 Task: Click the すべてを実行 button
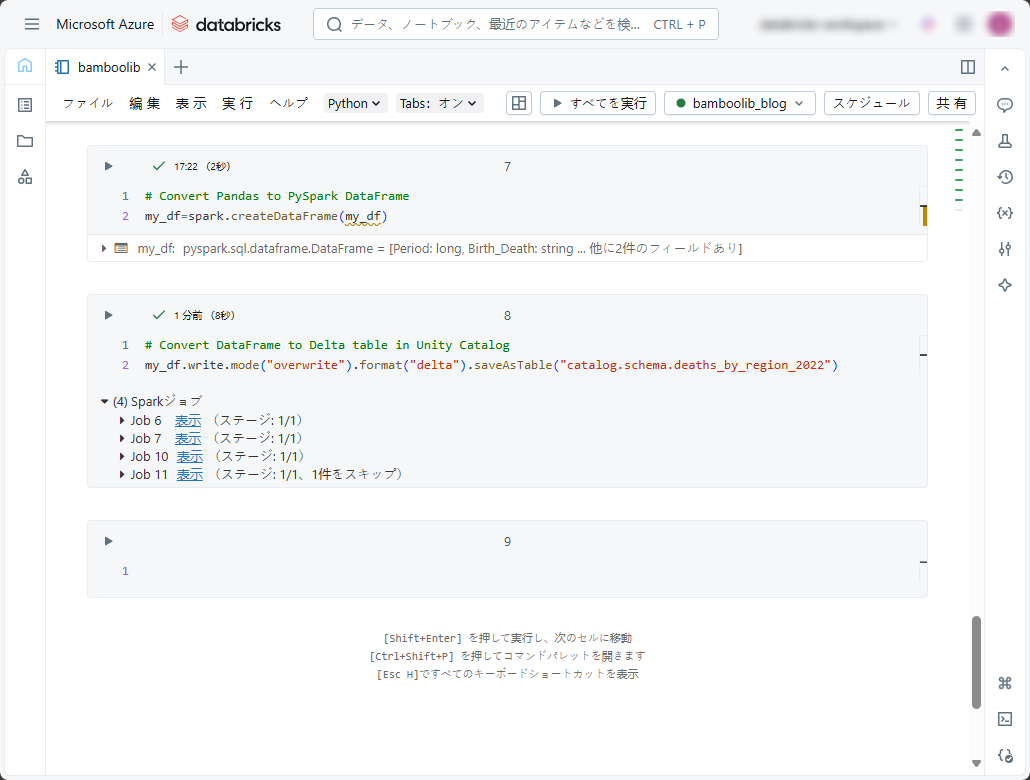click(598, 103)
